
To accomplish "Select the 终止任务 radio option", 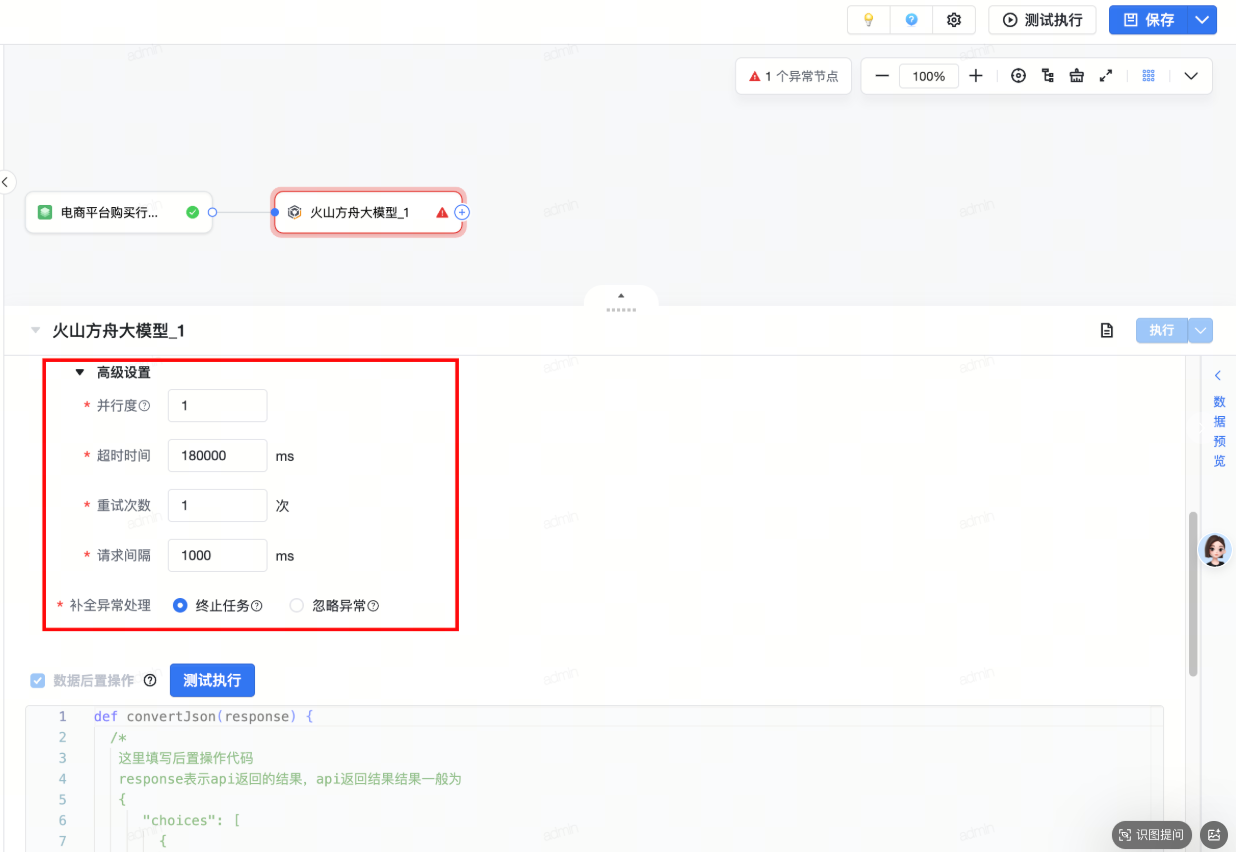I will point(180,605).
